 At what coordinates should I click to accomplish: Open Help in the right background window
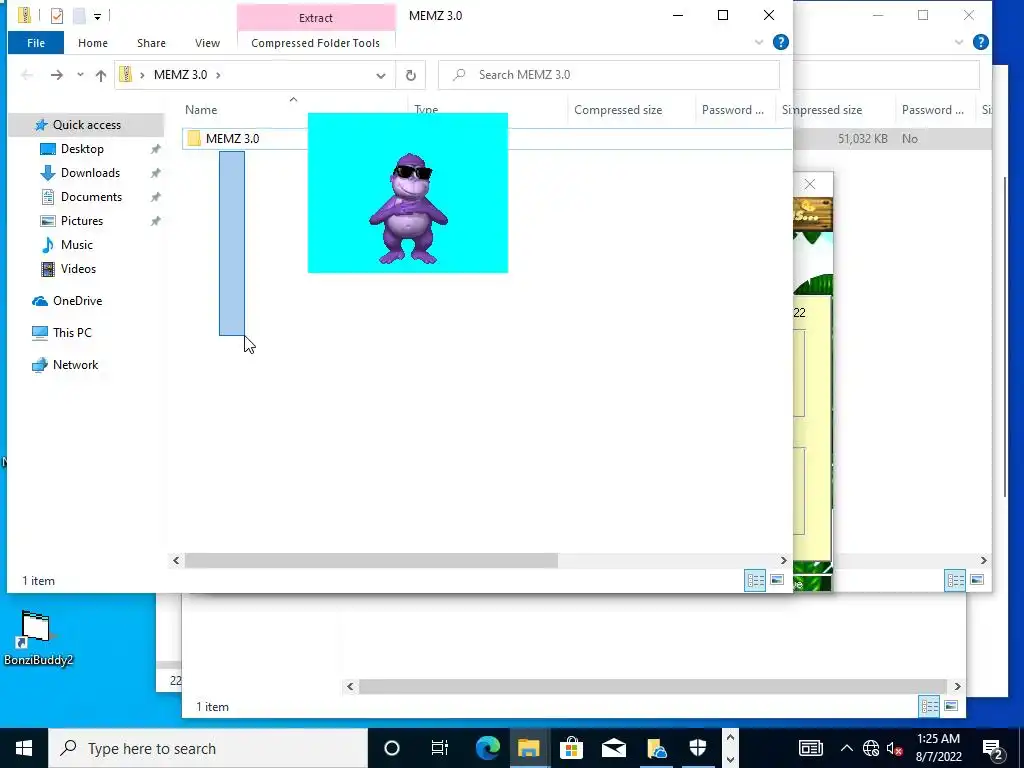(x=980, y=42)
